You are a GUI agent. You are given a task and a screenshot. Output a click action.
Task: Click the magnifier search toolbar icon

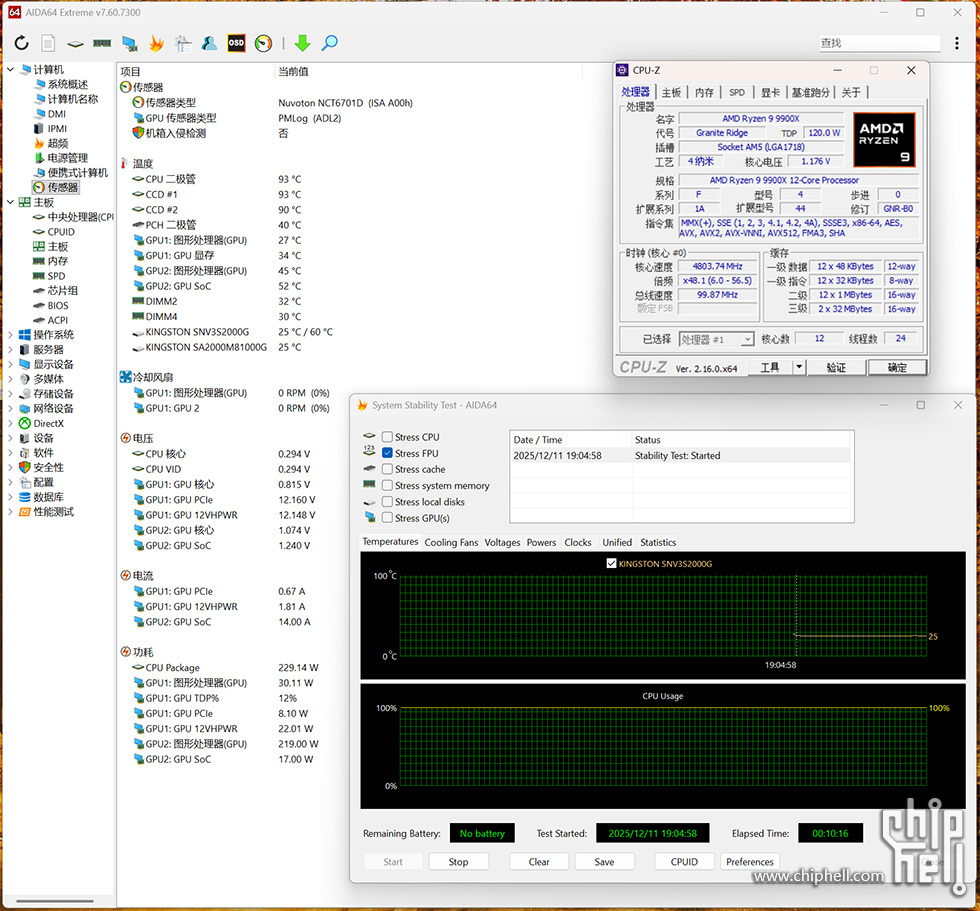[x=329, y=43]
